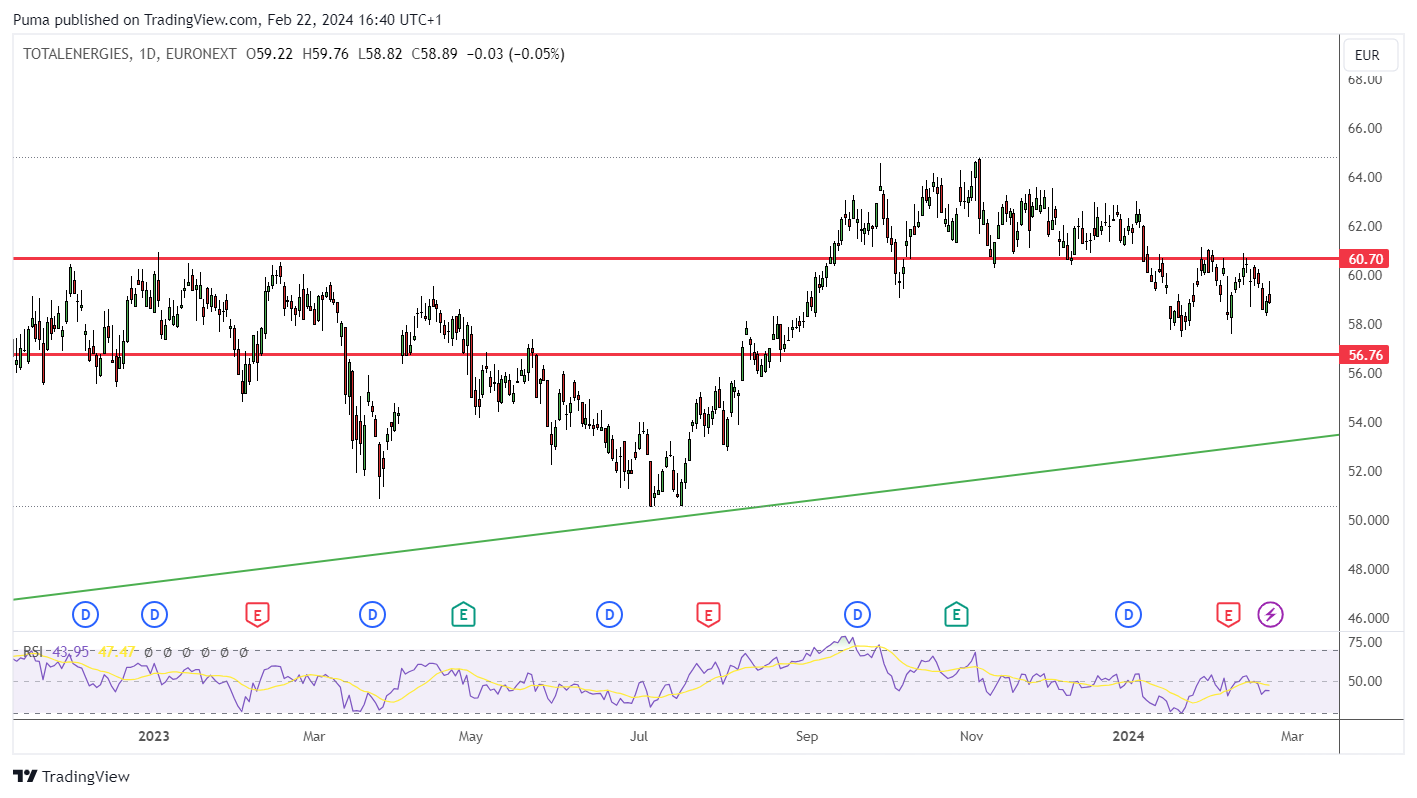The height and width of the screenshot is (798, 1417).
Task: Open the dividend D marker between Mar and May
Action: coord(372,614)
